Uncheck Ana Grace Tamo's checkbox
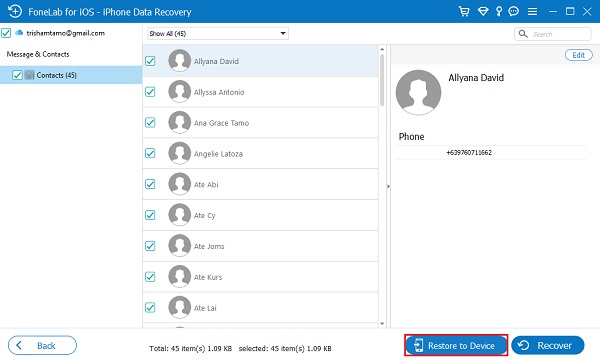The height and width of the screenshot is (362, 600). coord(150,122)
